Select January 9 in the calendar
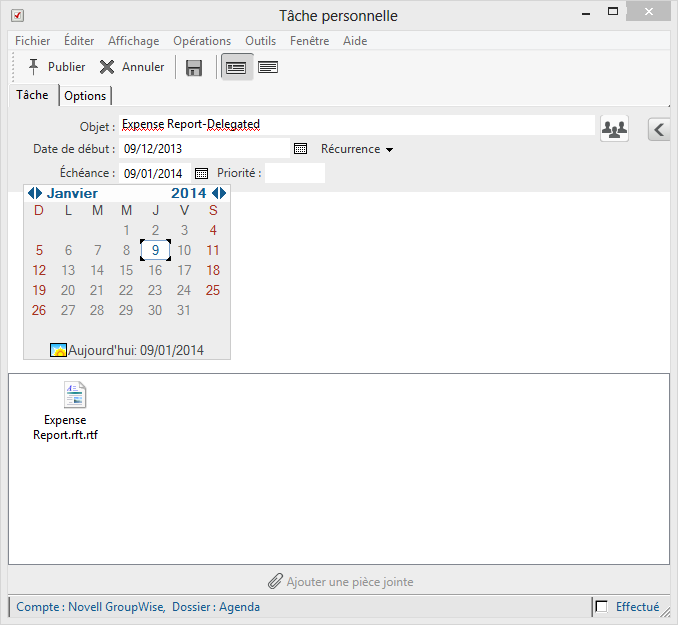 pos(155,250)
